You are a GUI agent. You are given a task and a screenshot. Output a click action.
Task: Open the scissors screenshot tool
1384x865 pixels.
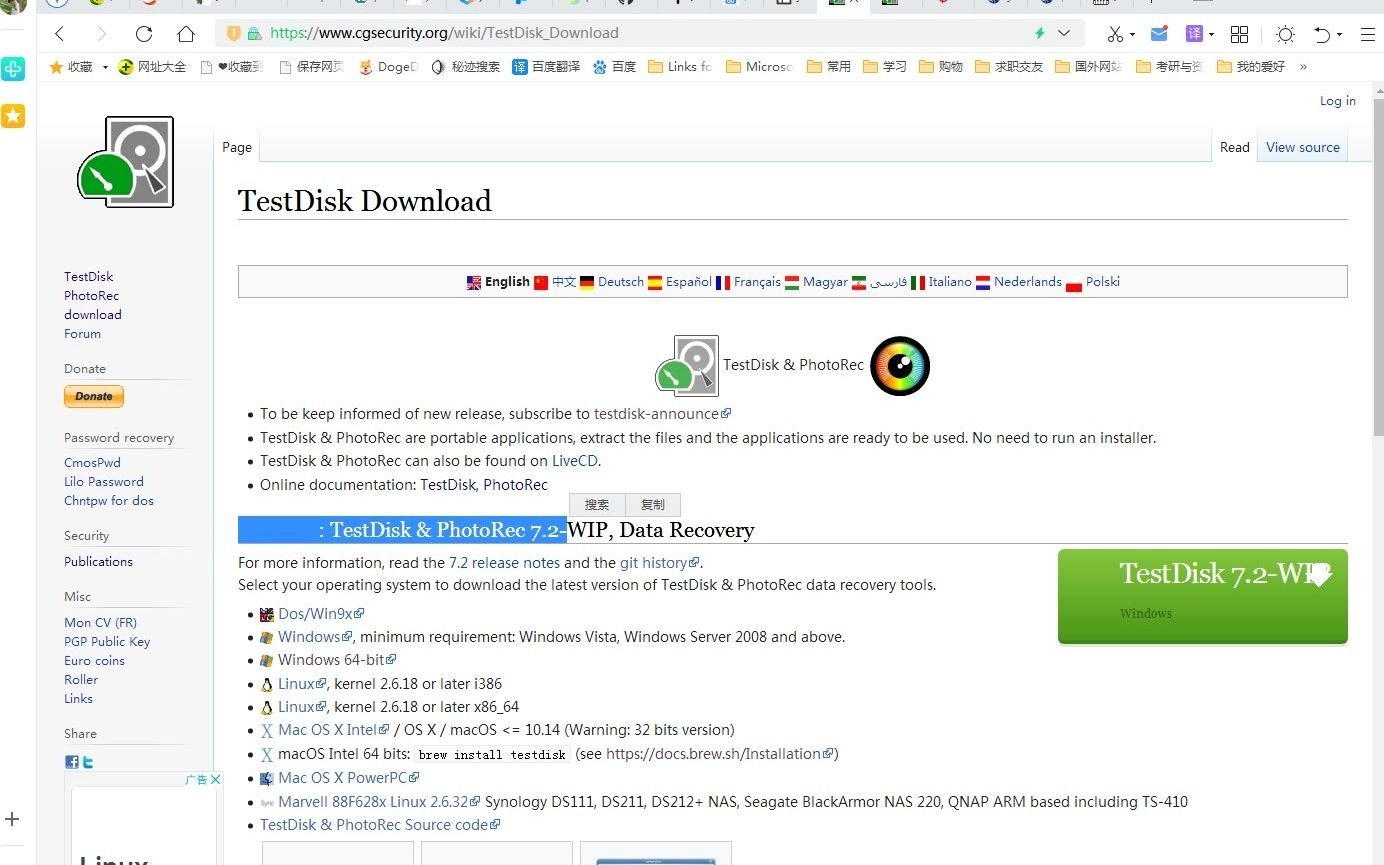pos(1115,34)
